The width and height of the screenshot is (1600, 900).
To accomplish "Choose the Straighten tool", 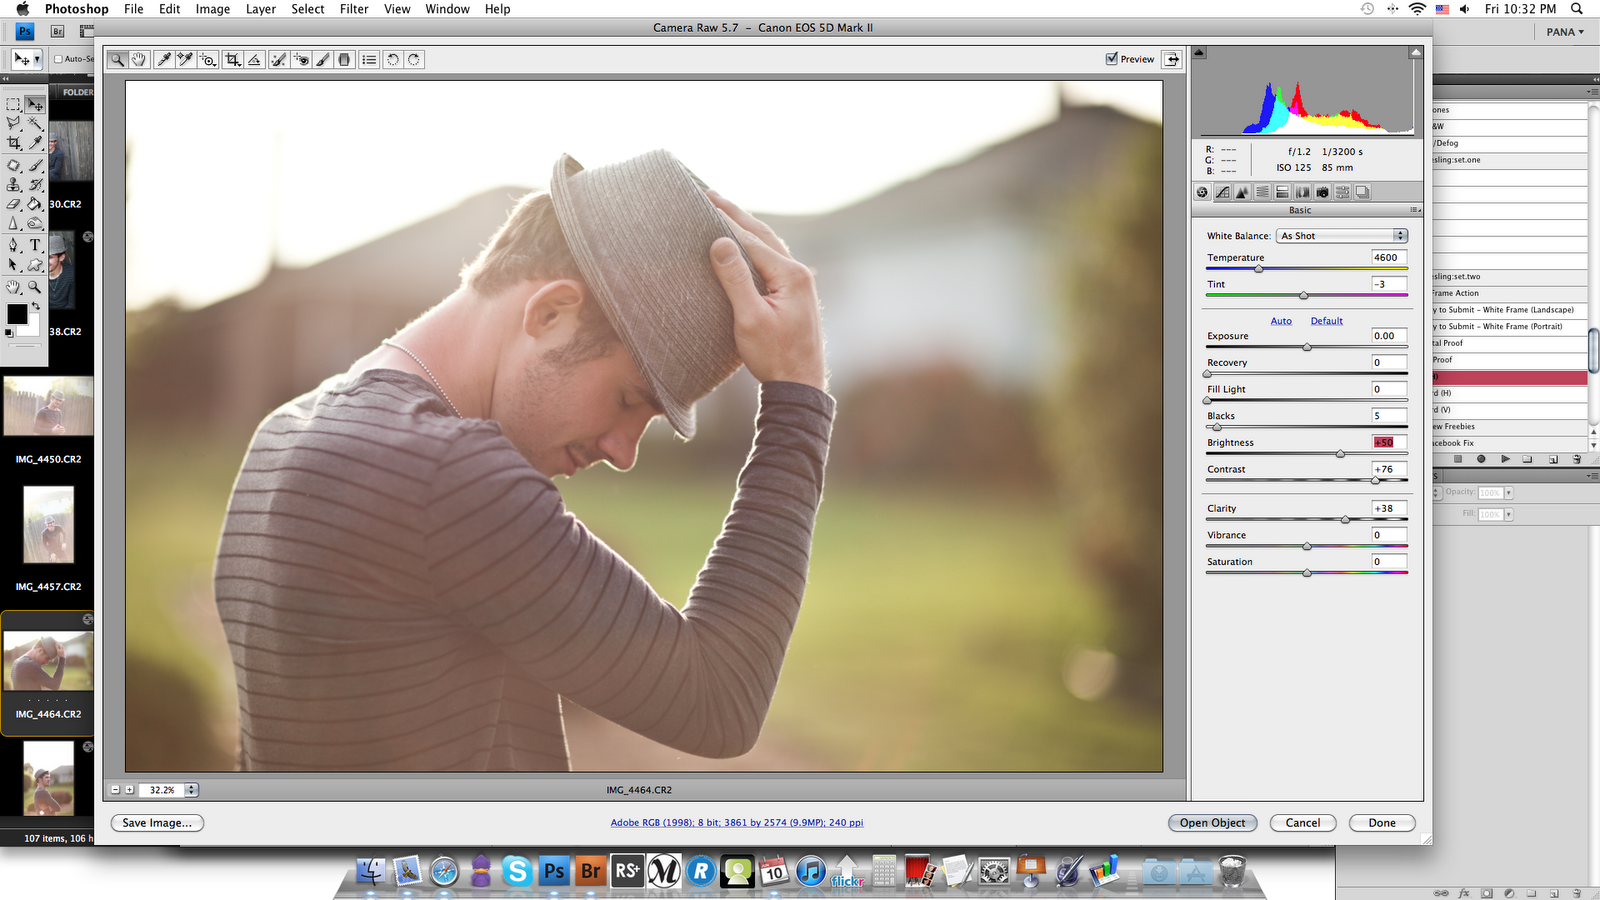I will point(255,60).
